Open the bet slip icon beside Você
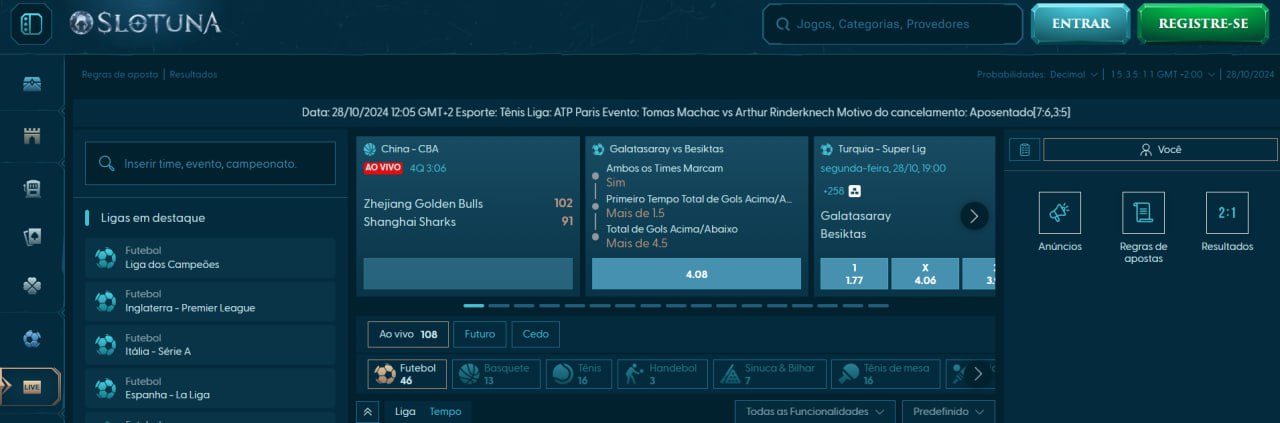 [1023, 150]
